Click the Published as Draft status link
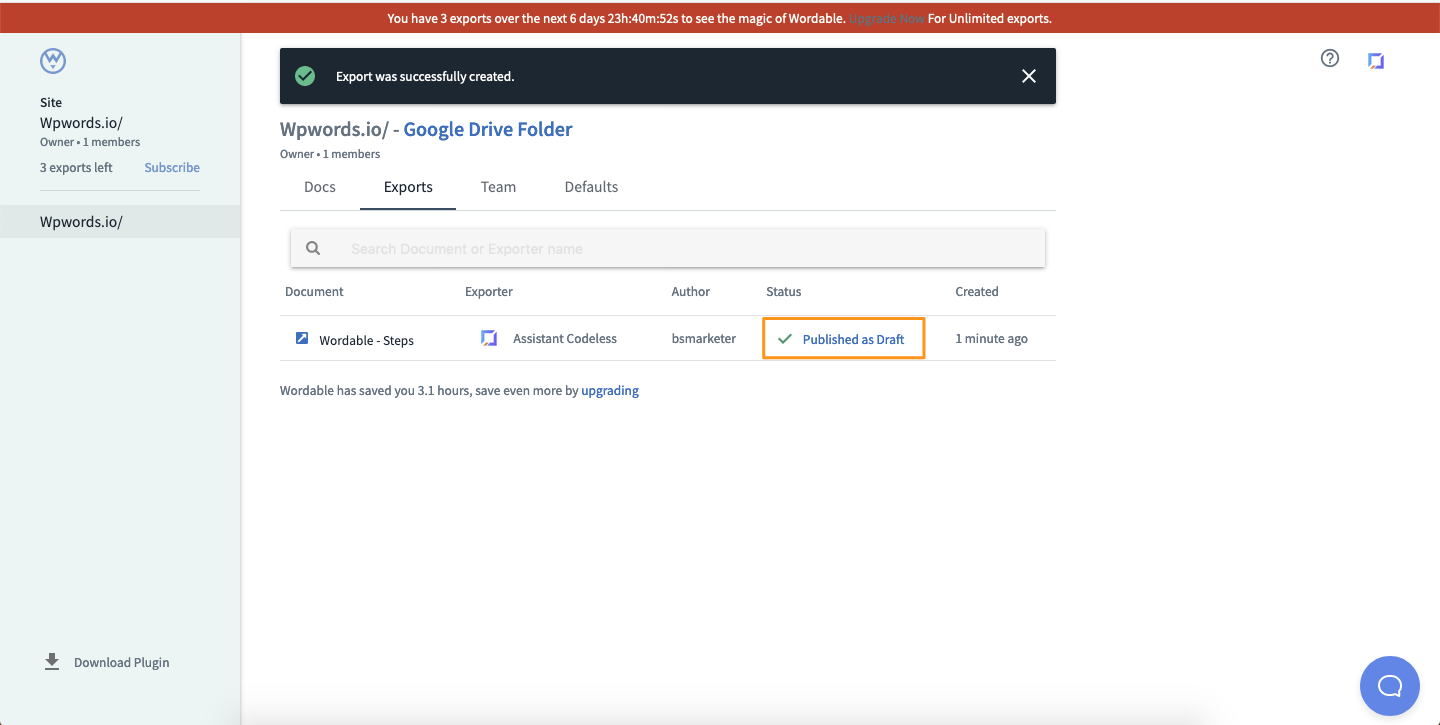1440x725 pixels. pyautogui.click(x=853, y=339)
